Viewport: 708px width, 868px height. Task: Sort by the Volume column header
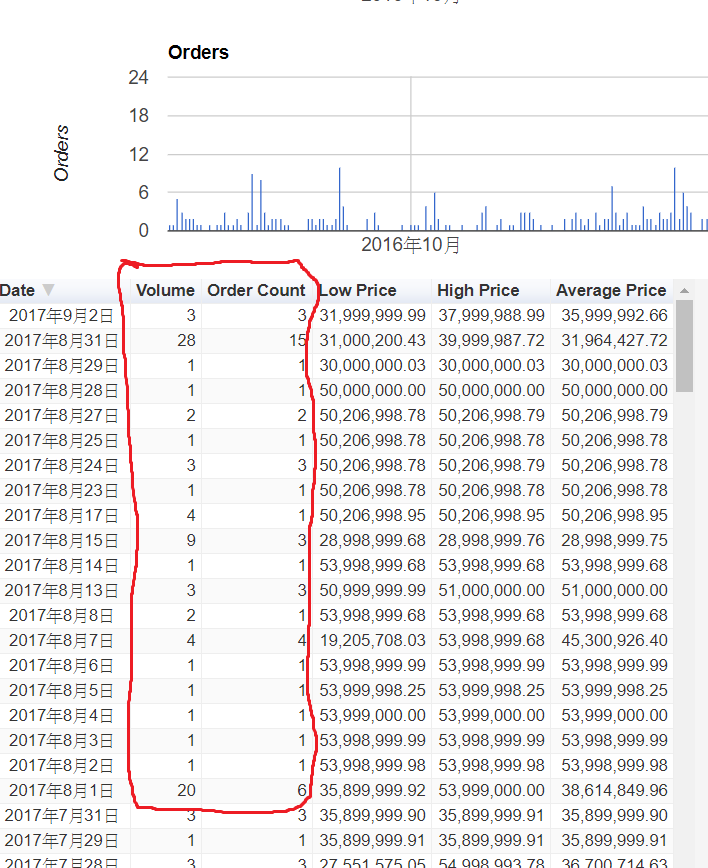click(x=166, y=290)
